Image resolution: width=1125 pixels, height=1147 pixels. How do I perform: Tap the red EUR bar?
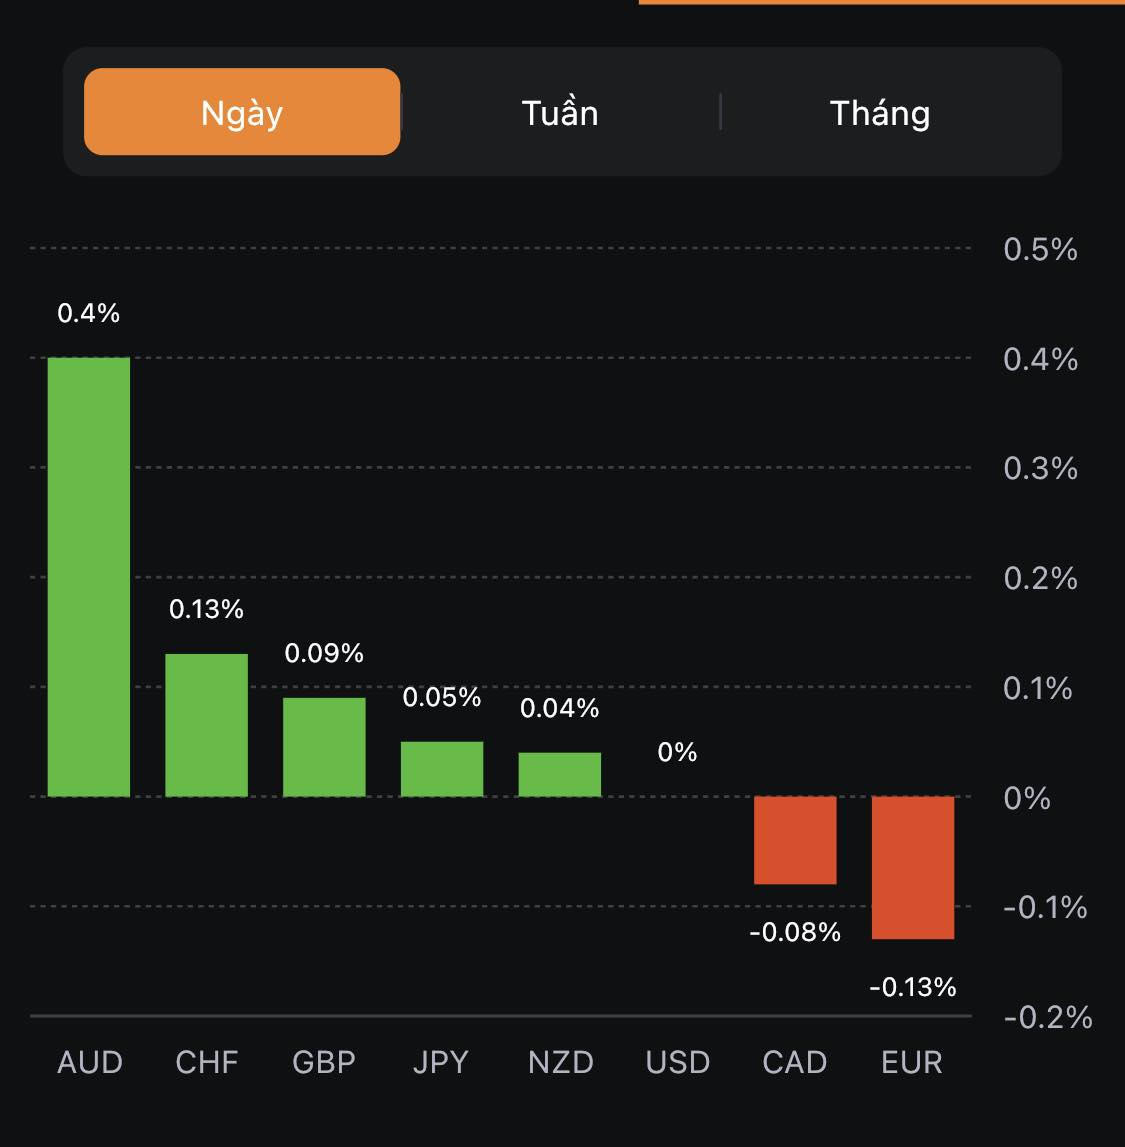click(x=913, y=867)
